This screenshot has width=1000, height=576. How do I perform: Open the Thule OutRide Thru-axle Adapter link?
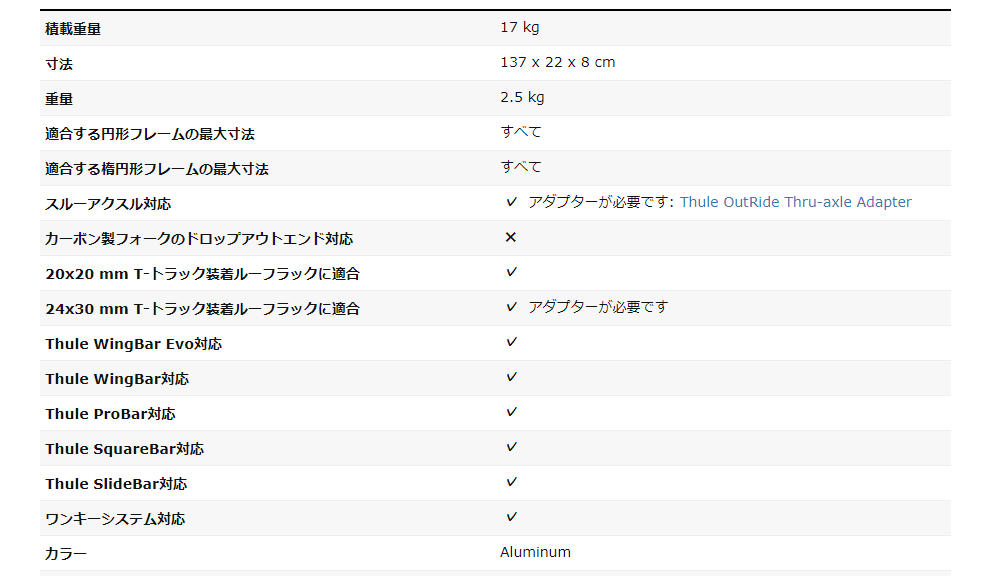(x=795, y=202)
